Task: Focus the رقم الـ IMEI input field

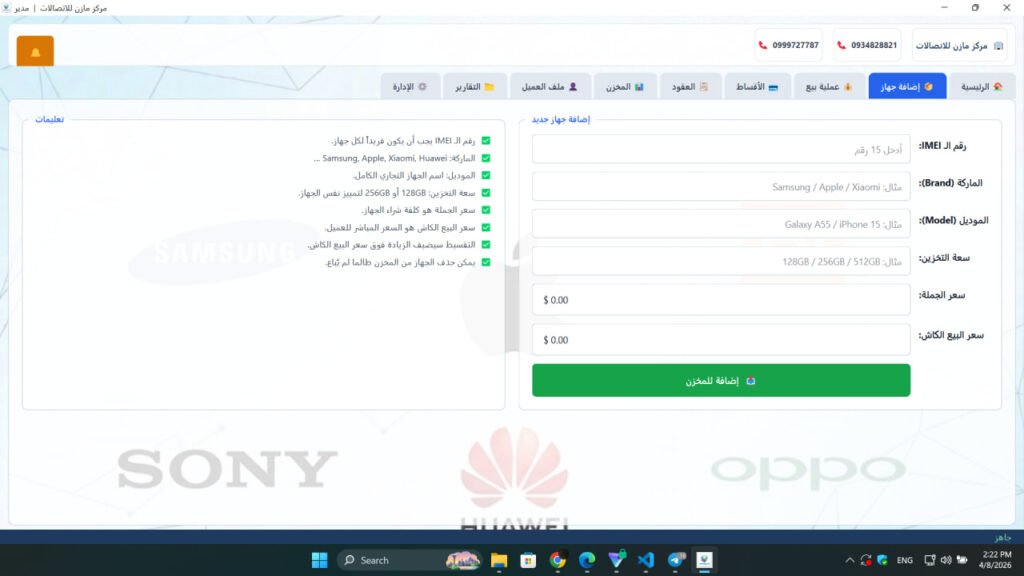Action: 721,149
